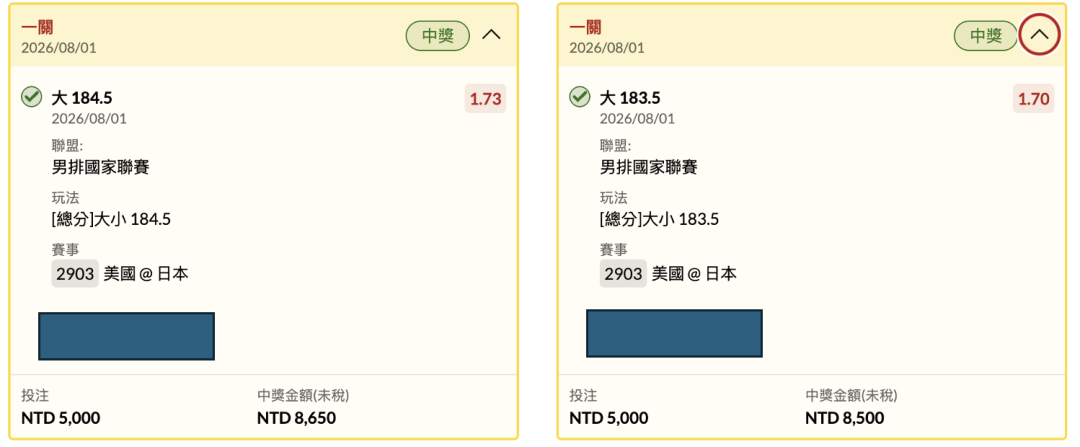This screenshot has width=1080, height=447.
Task: Click match number 2903 in right card
Action: pos(623,273)
